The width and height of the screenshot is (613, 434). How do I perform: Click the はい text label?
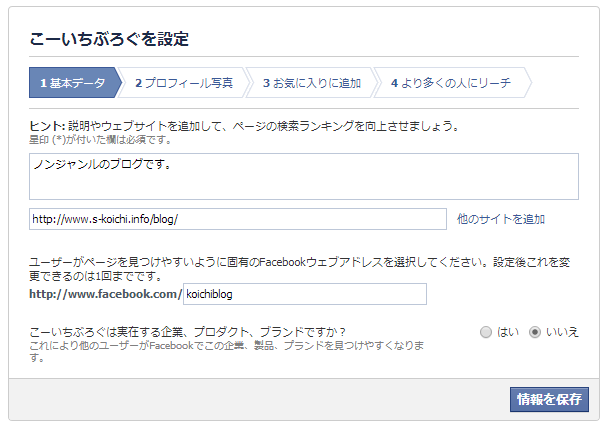[x=508, y=332]
